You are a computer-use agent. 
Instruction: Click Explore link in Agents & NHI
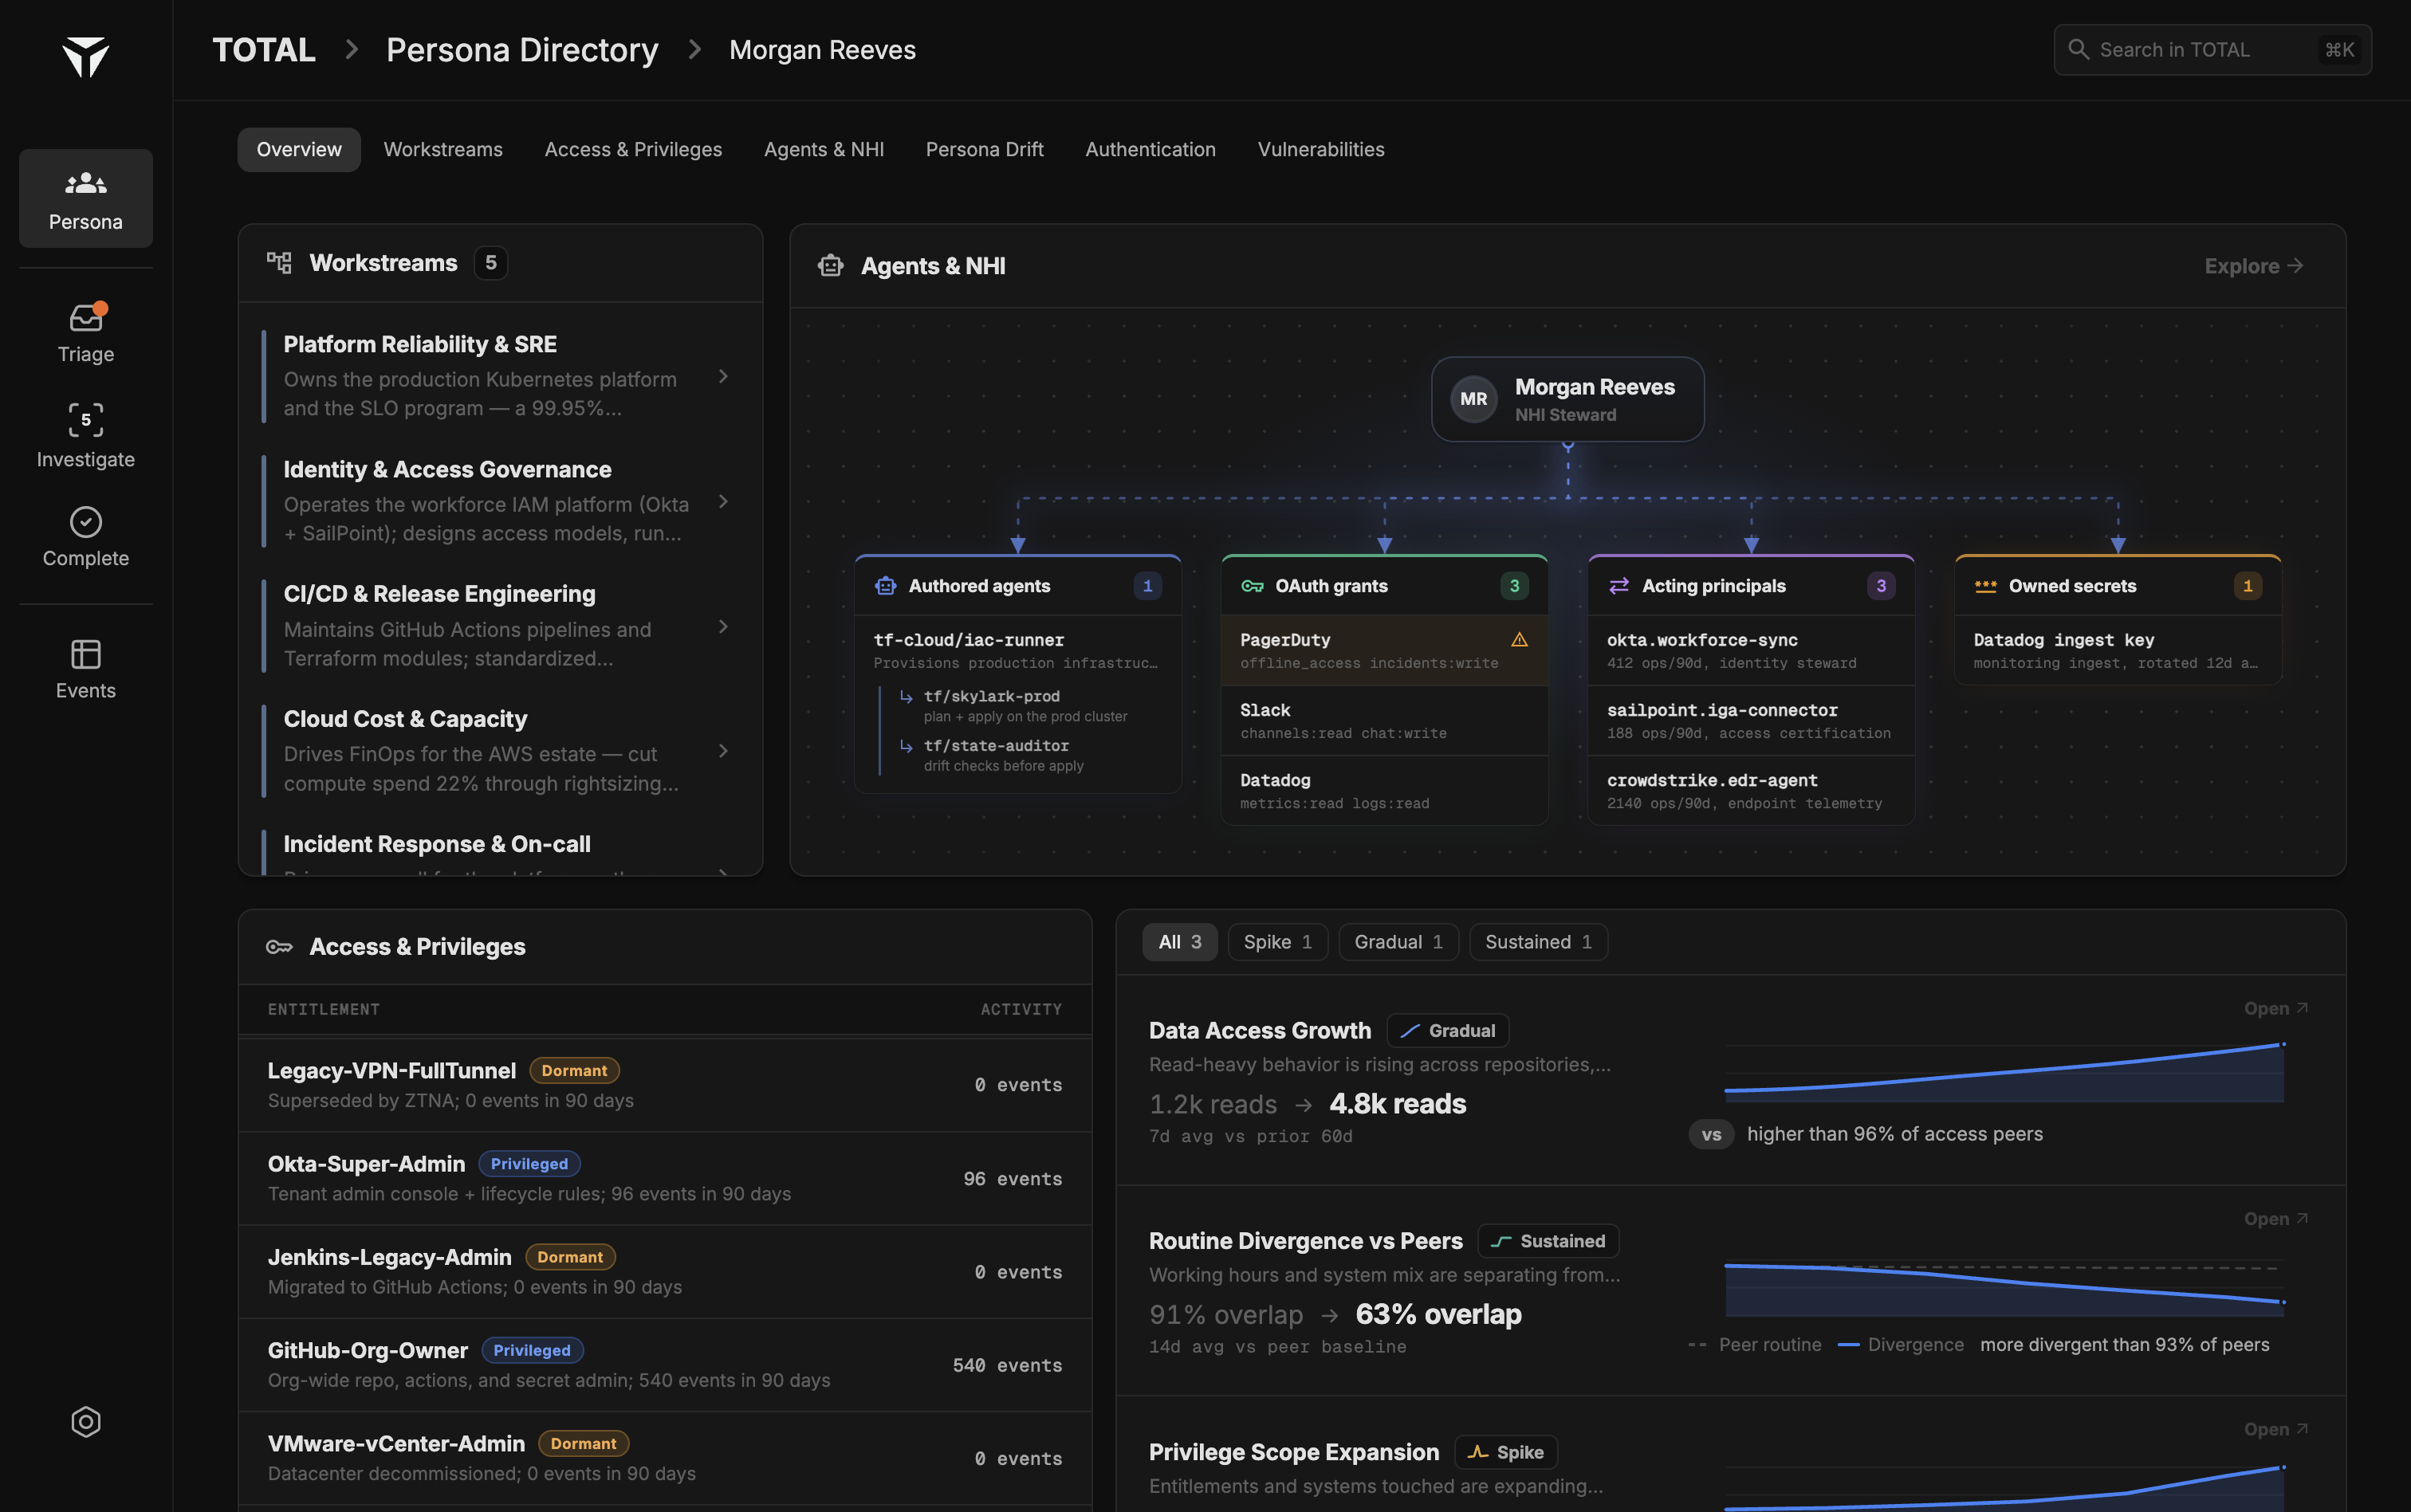[x=2253, y=266]
